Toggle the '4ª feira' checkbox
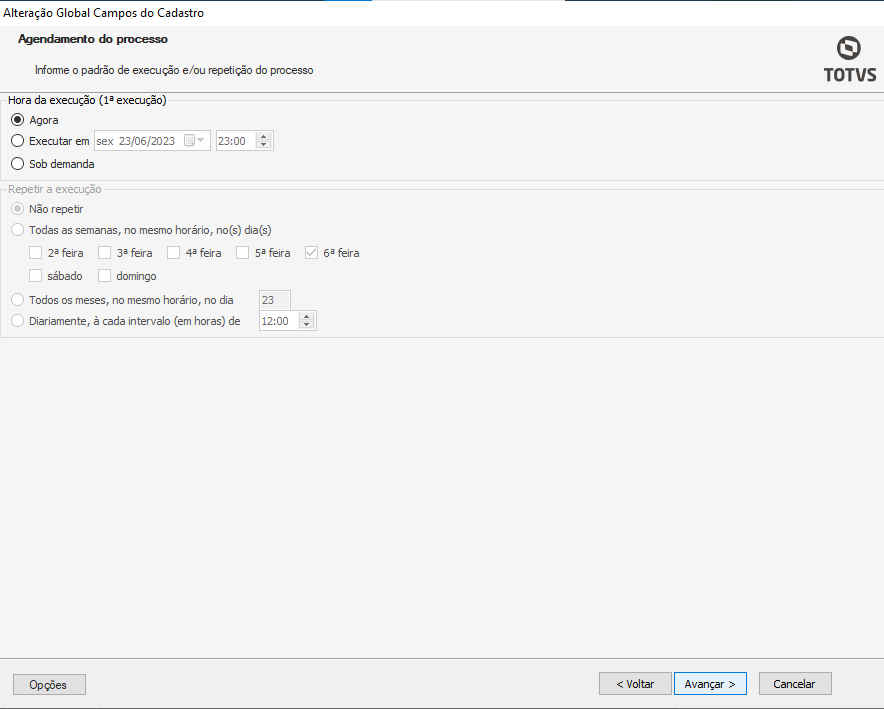 point(174,253)
